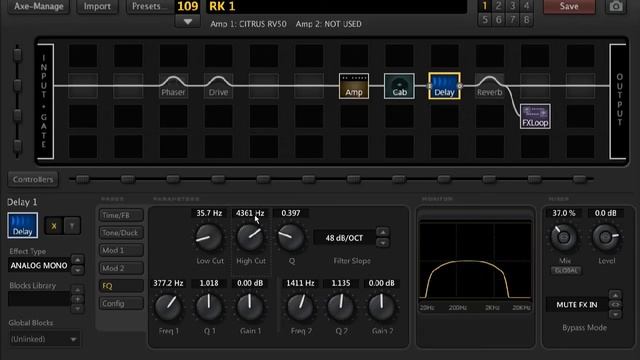This screenshot has height=360, width=640.
Task: Click last column slider handle below grid
Action: pos(580,179)
